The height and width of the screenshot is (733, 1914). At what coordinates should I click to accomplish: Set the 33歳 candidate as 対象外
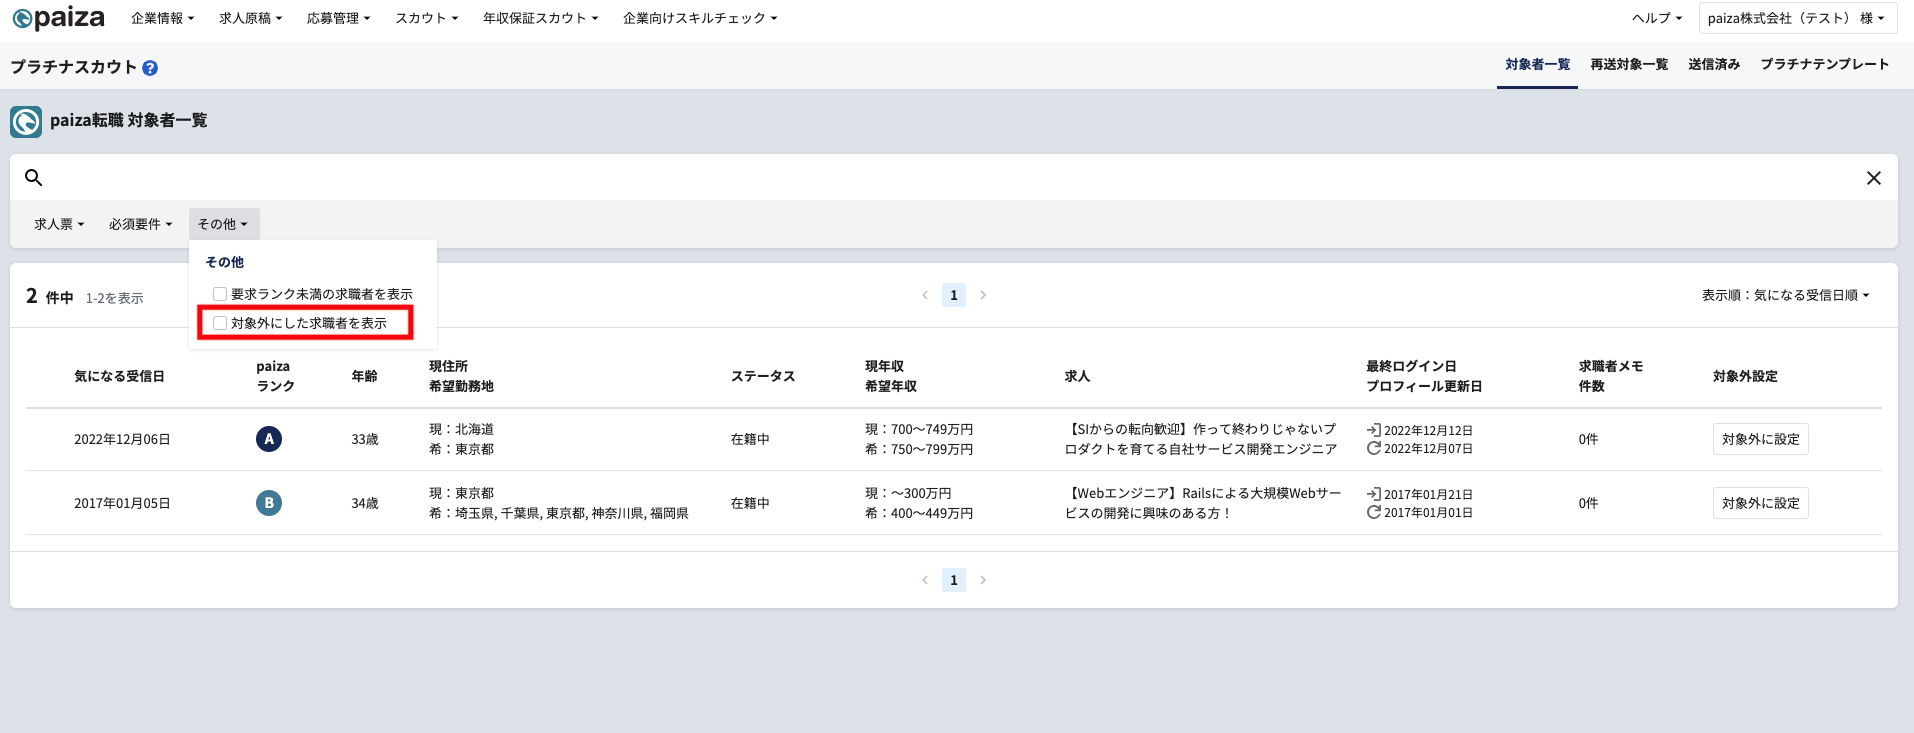point(1760,439)
